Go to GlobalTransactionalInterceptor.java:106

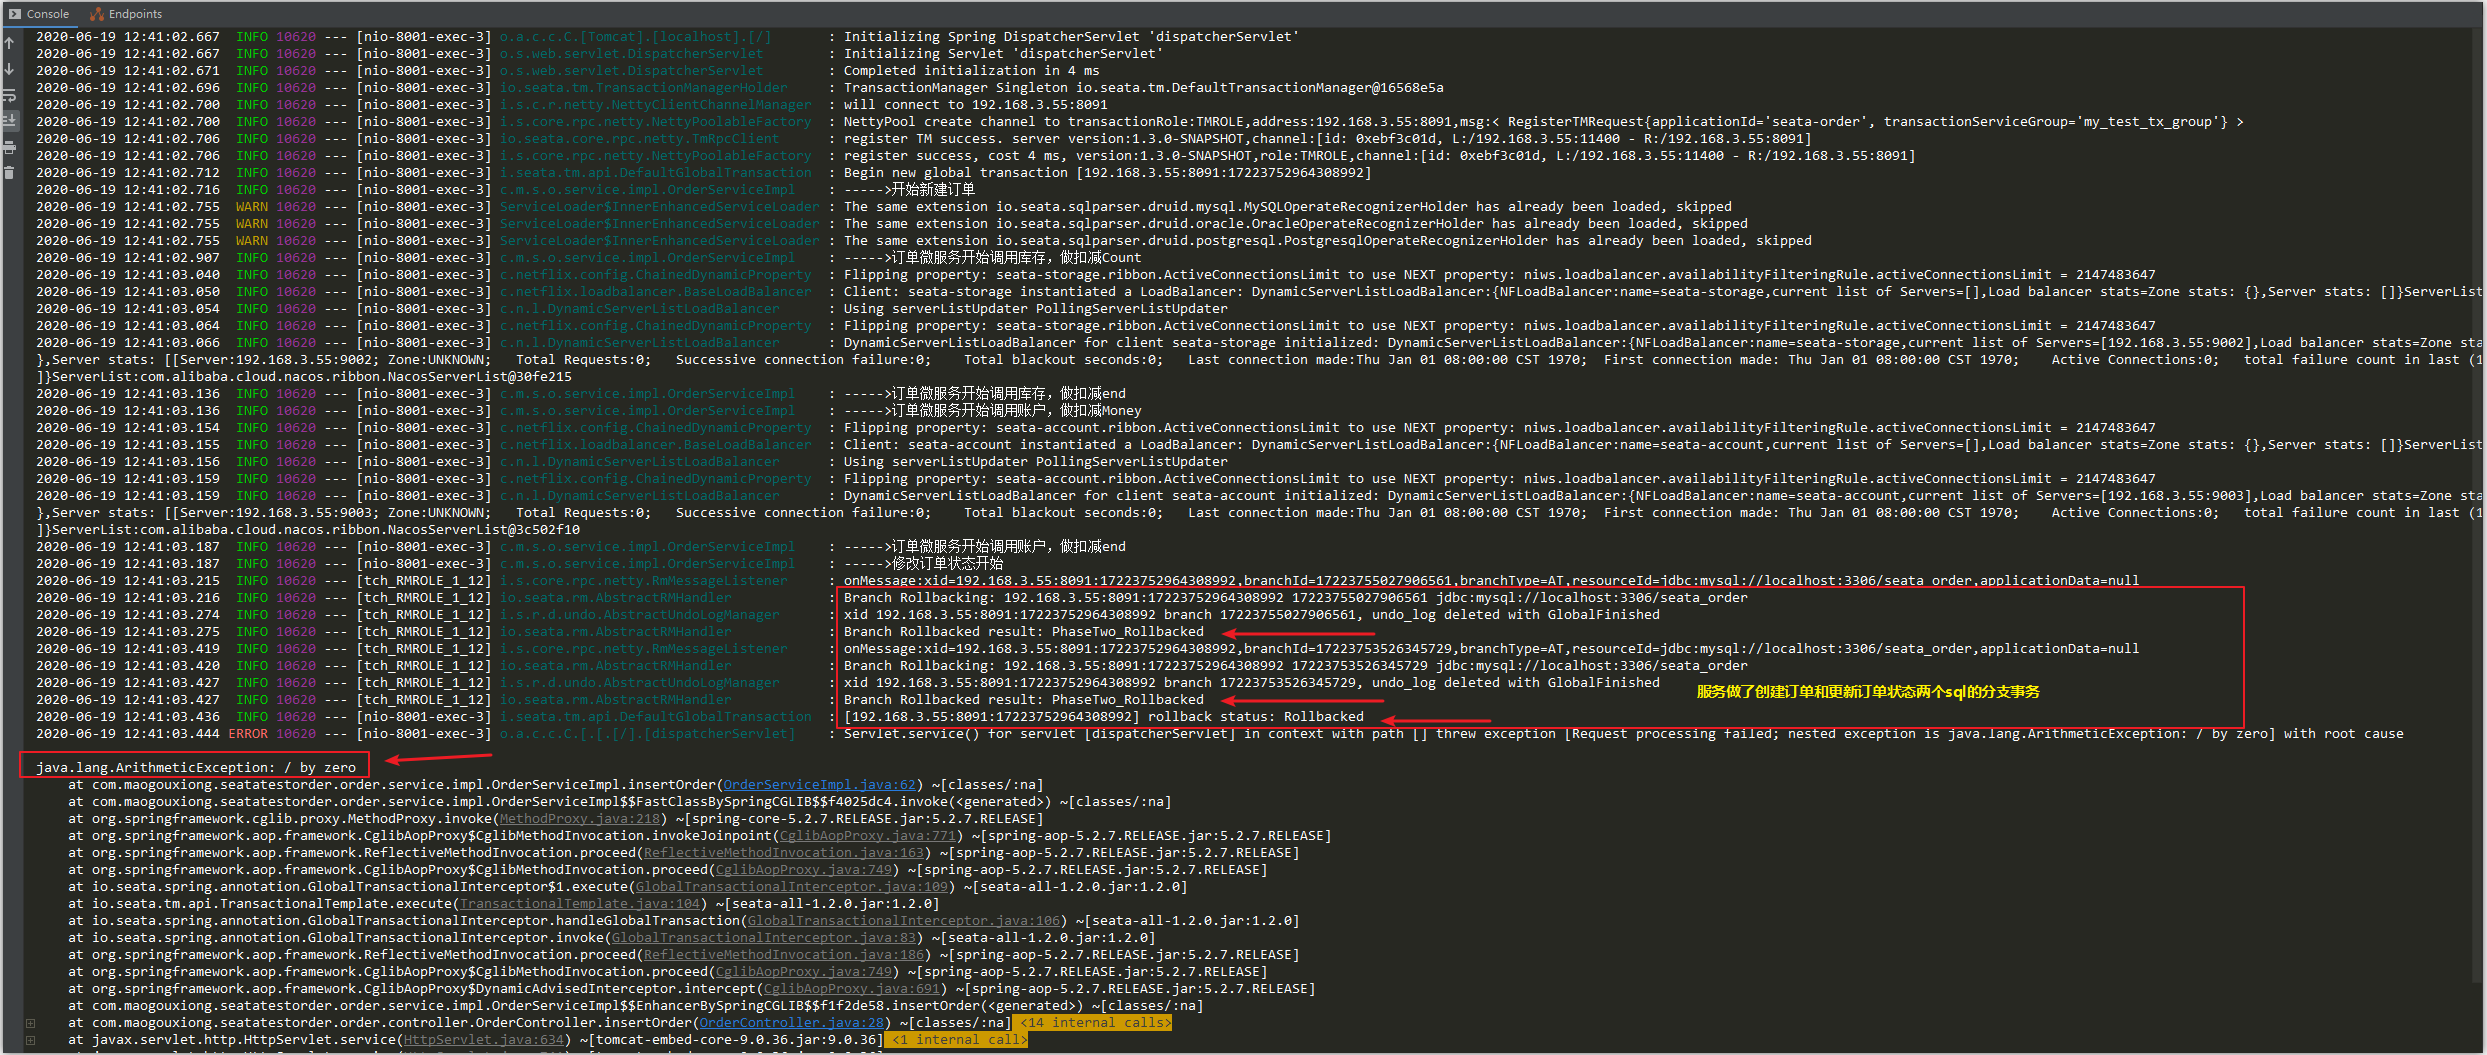tap(904, 921)
